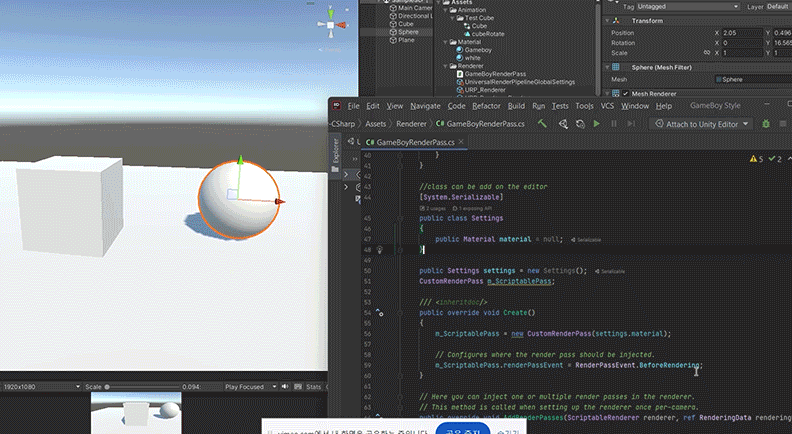Screen dimensions: 792x434
Task: Click the green Debug bug icon
Action: click(x=766, y=124)
